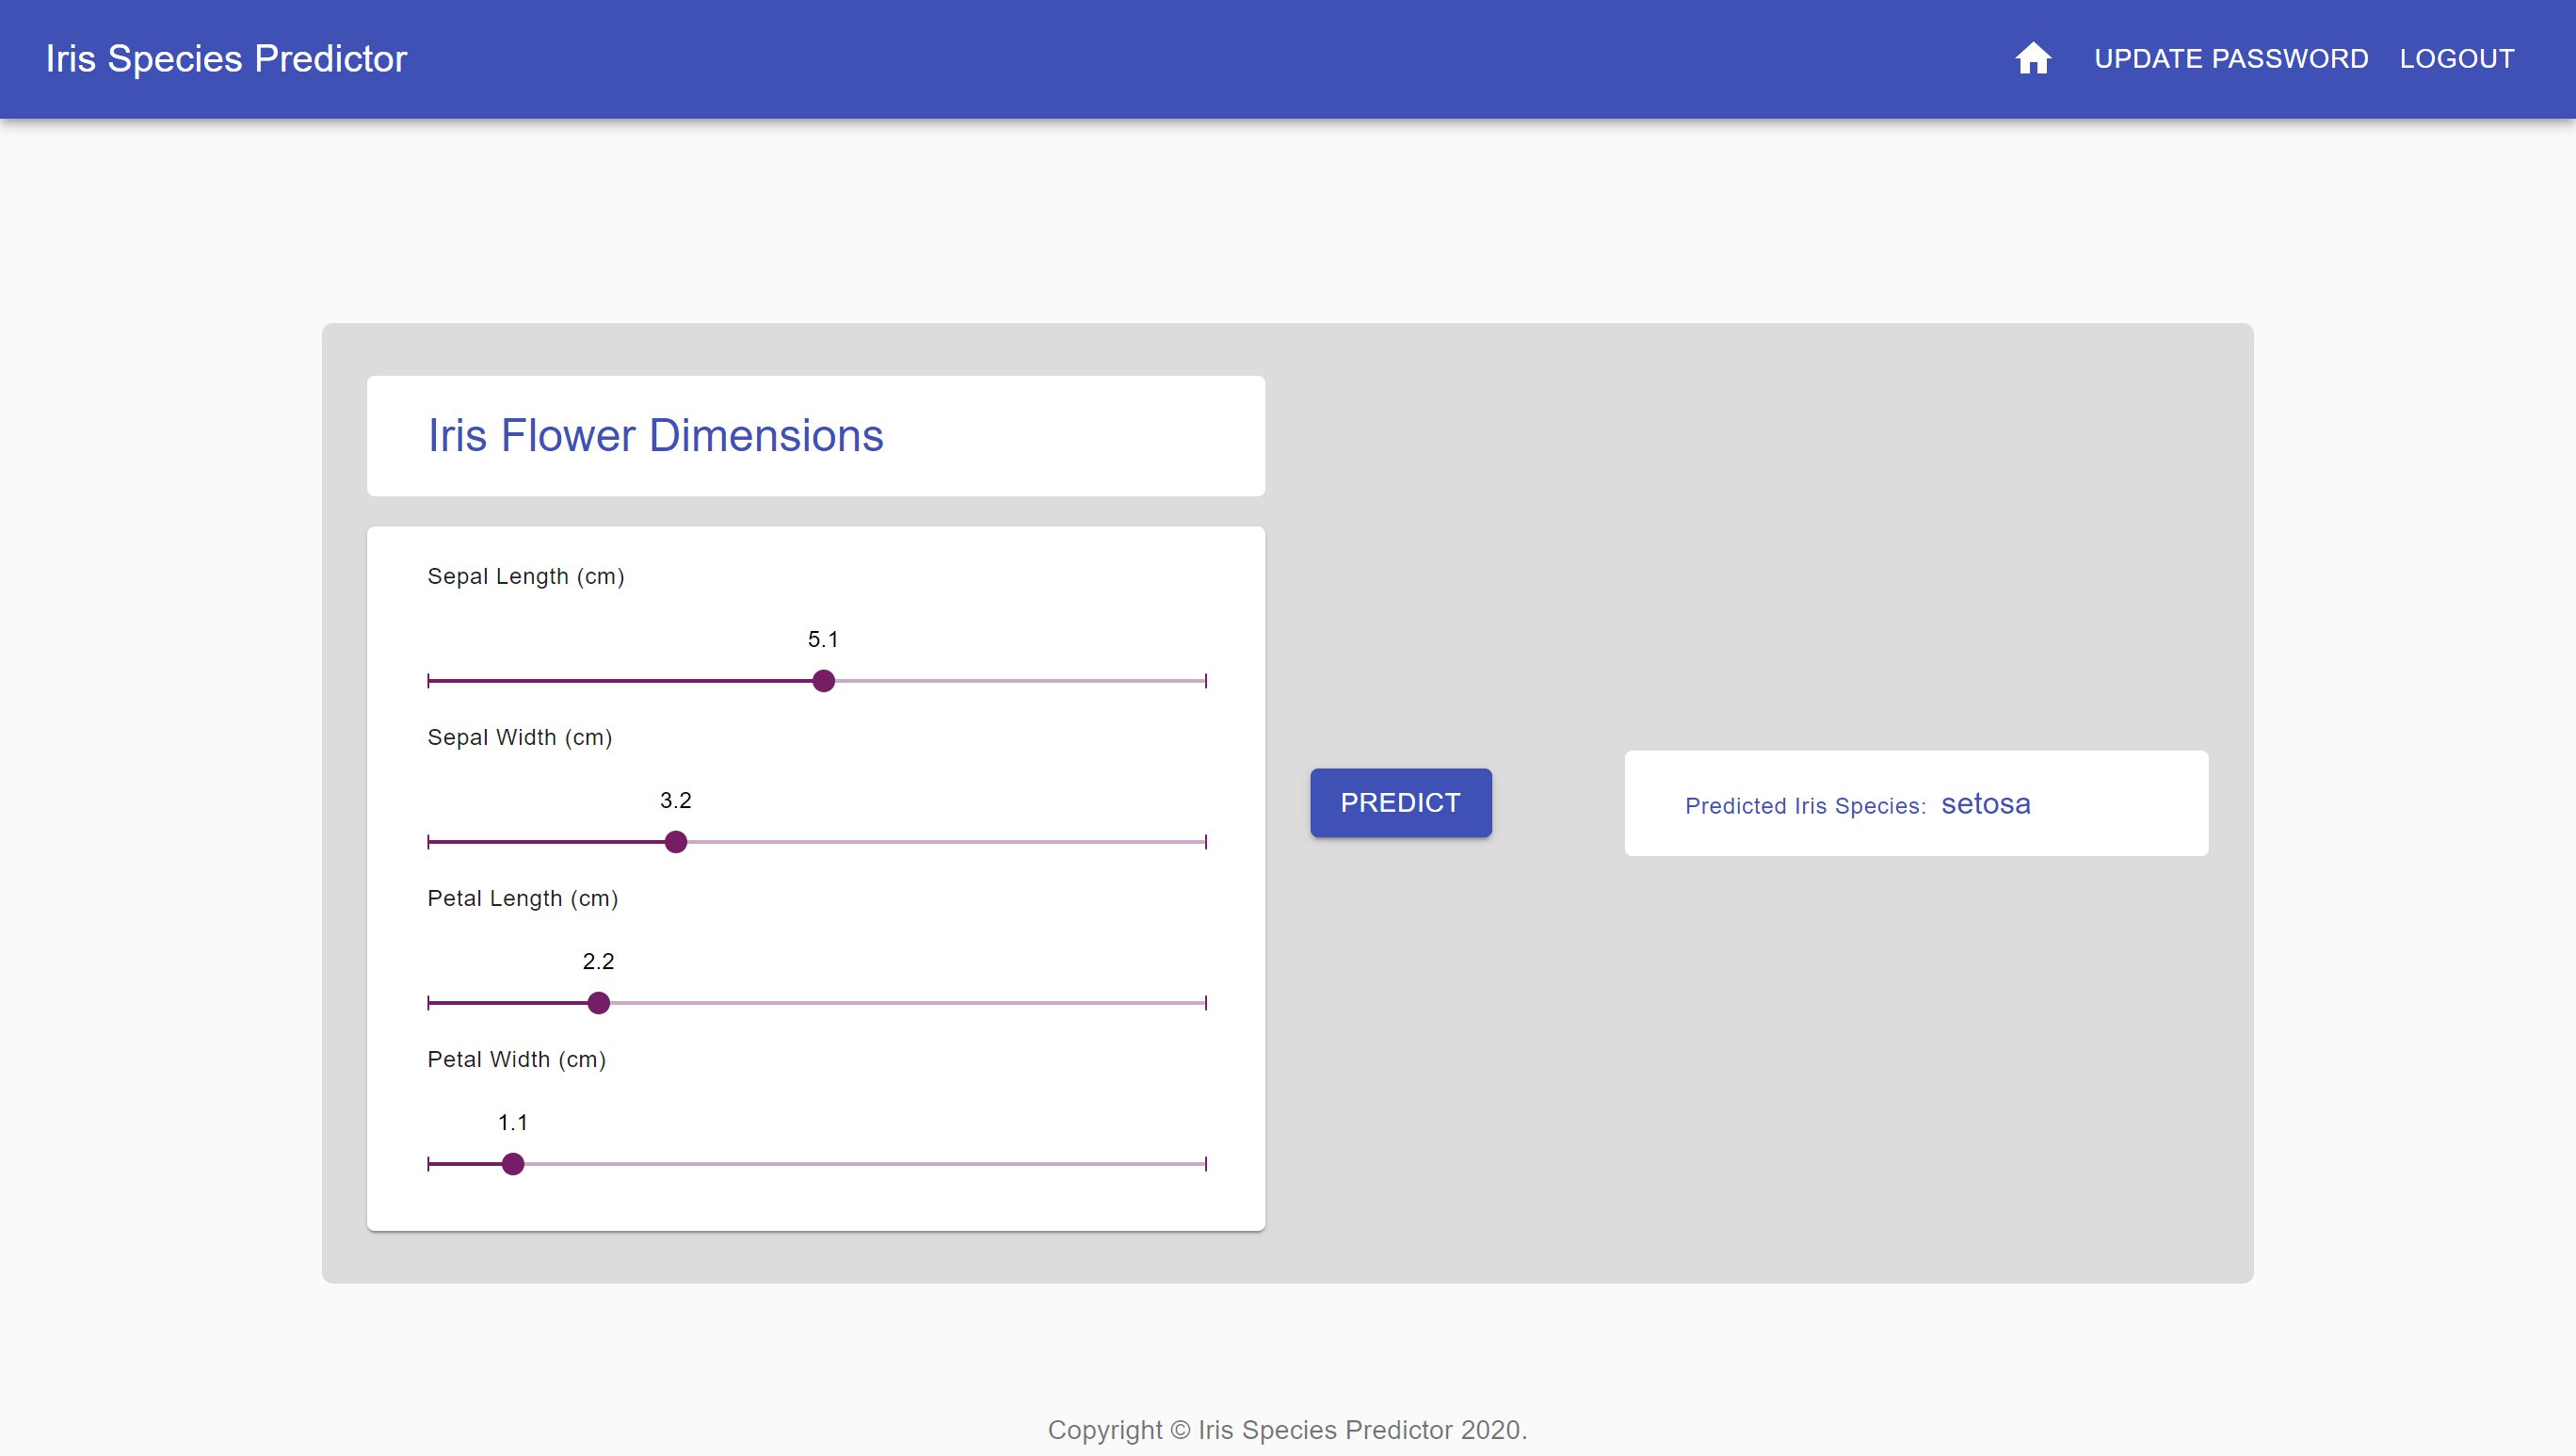The image size is (2576, 1456).
Task: Click the Iris Species Predictor title
Action: tap(227, 59)
